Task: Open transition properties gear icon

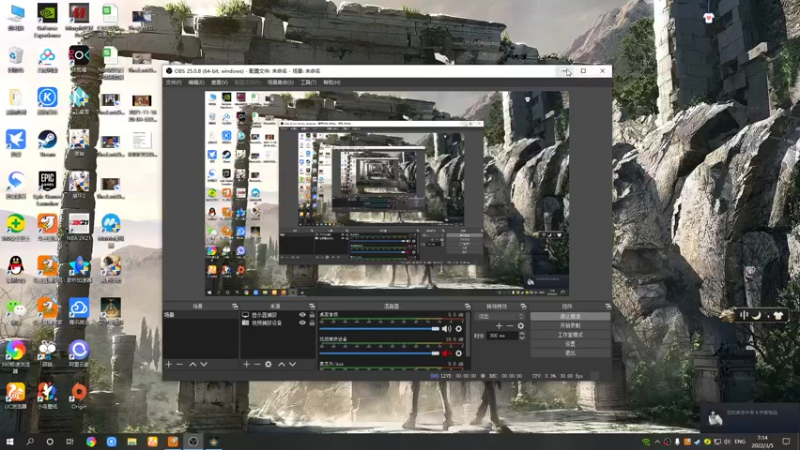Action: click(520, 326)
